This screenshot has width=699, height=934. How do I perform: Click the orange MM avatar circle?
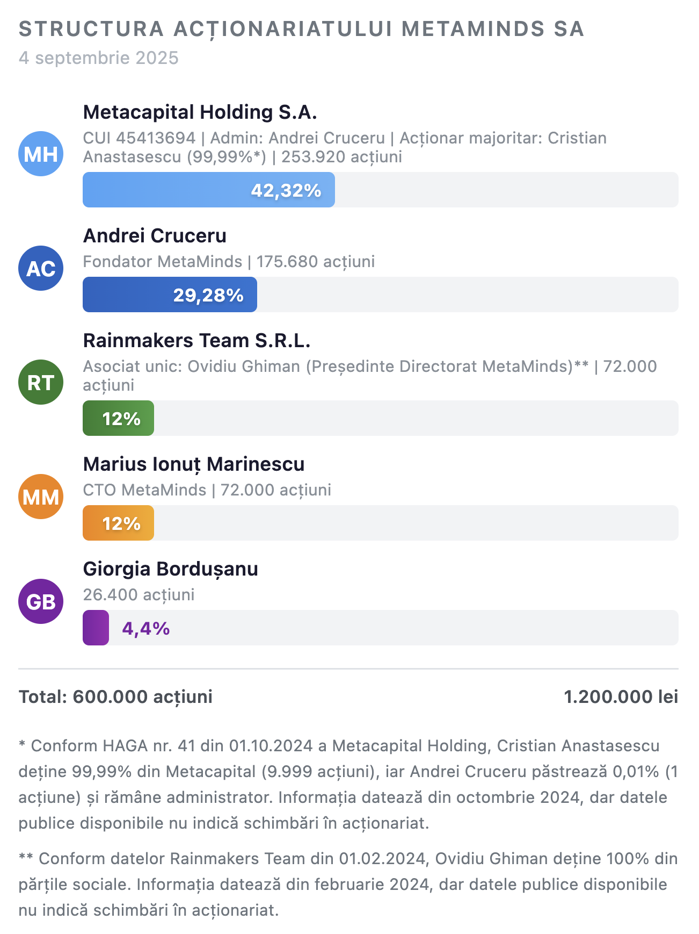(x=41, y=497)
